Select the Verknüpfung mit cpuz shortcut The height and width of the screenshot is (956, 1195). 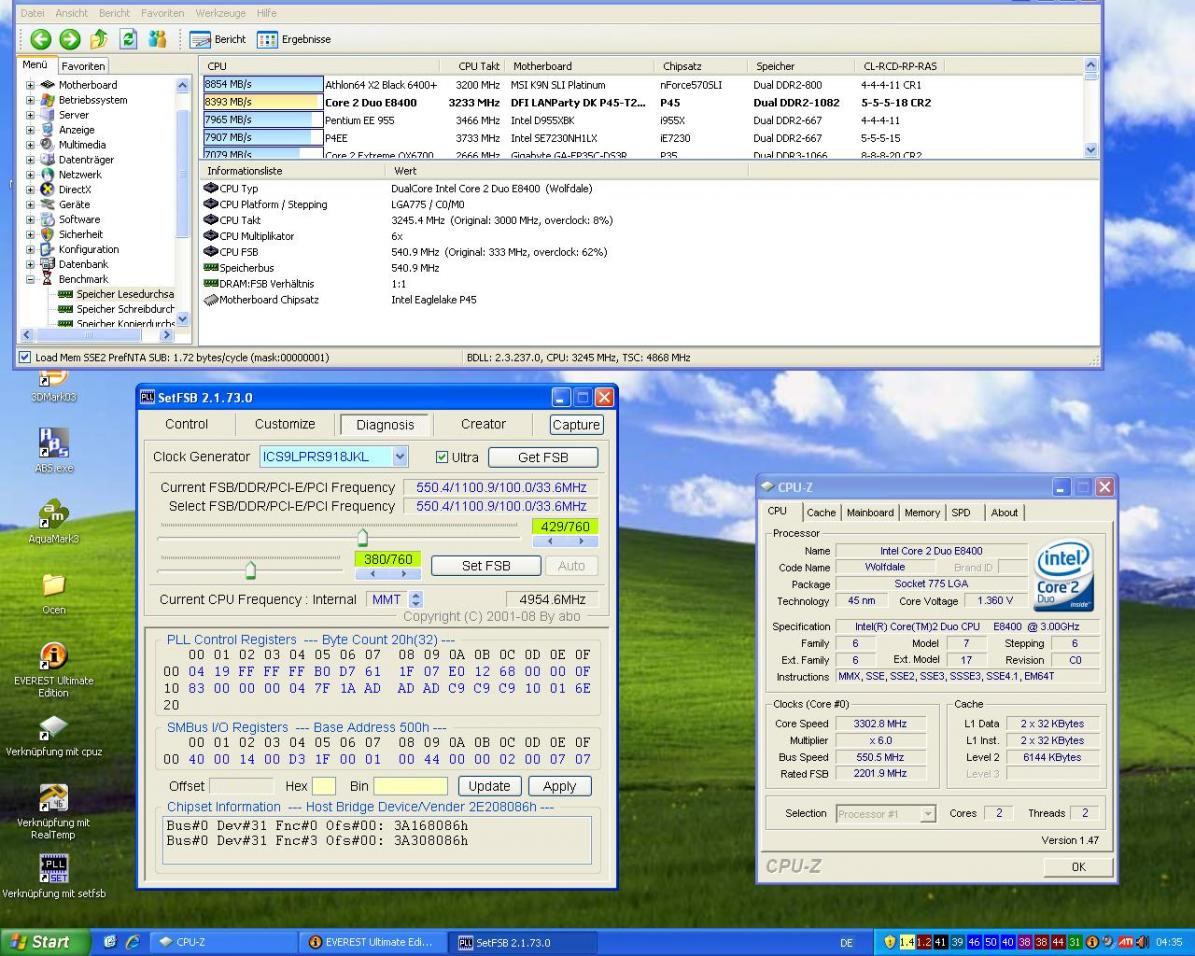[53, 736]
